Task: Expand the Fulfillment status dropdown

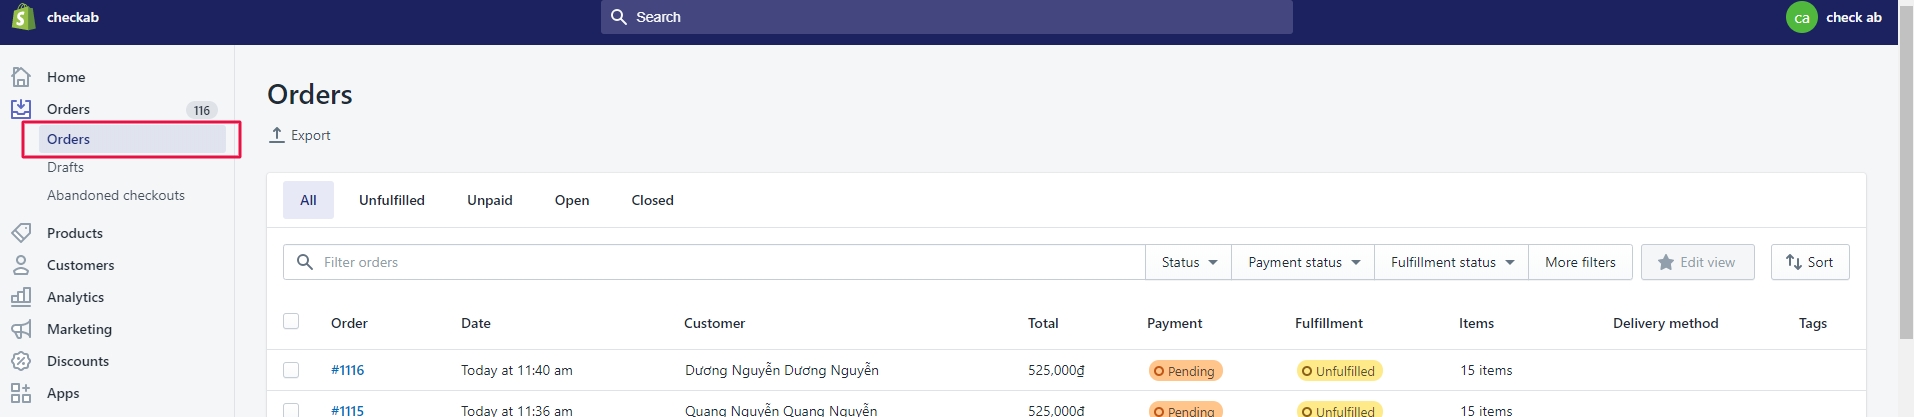Action: pyautogui.click(x=1451, y=262)
